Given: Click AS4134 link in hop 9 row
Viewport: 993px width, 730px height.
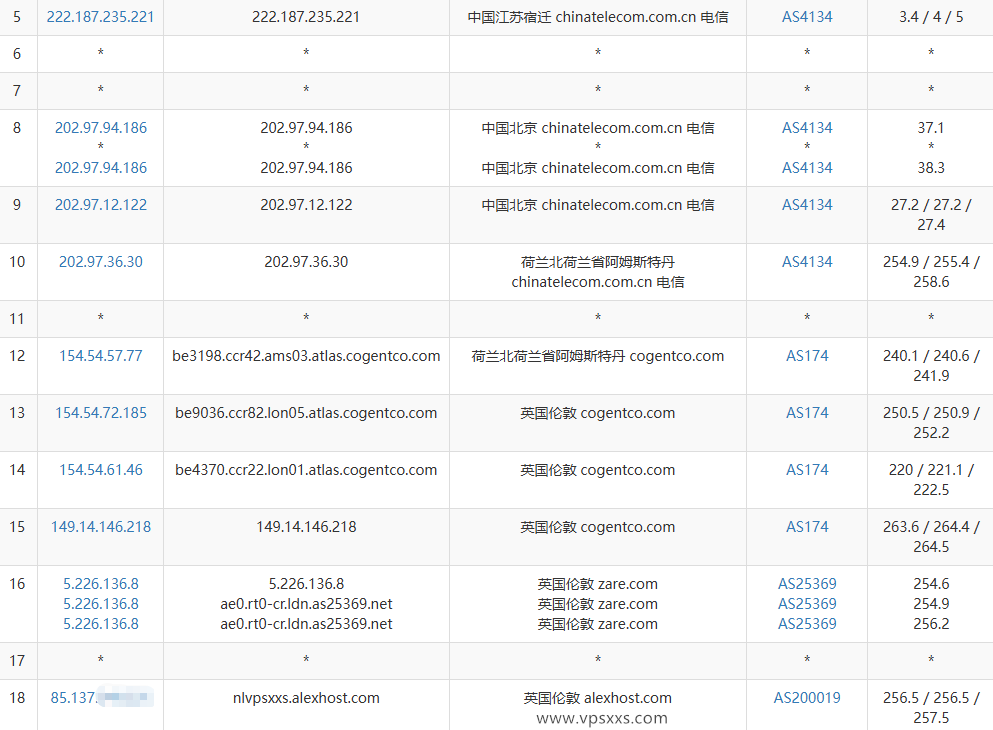Looking at the screenshot, I should [x=807, y=205].
